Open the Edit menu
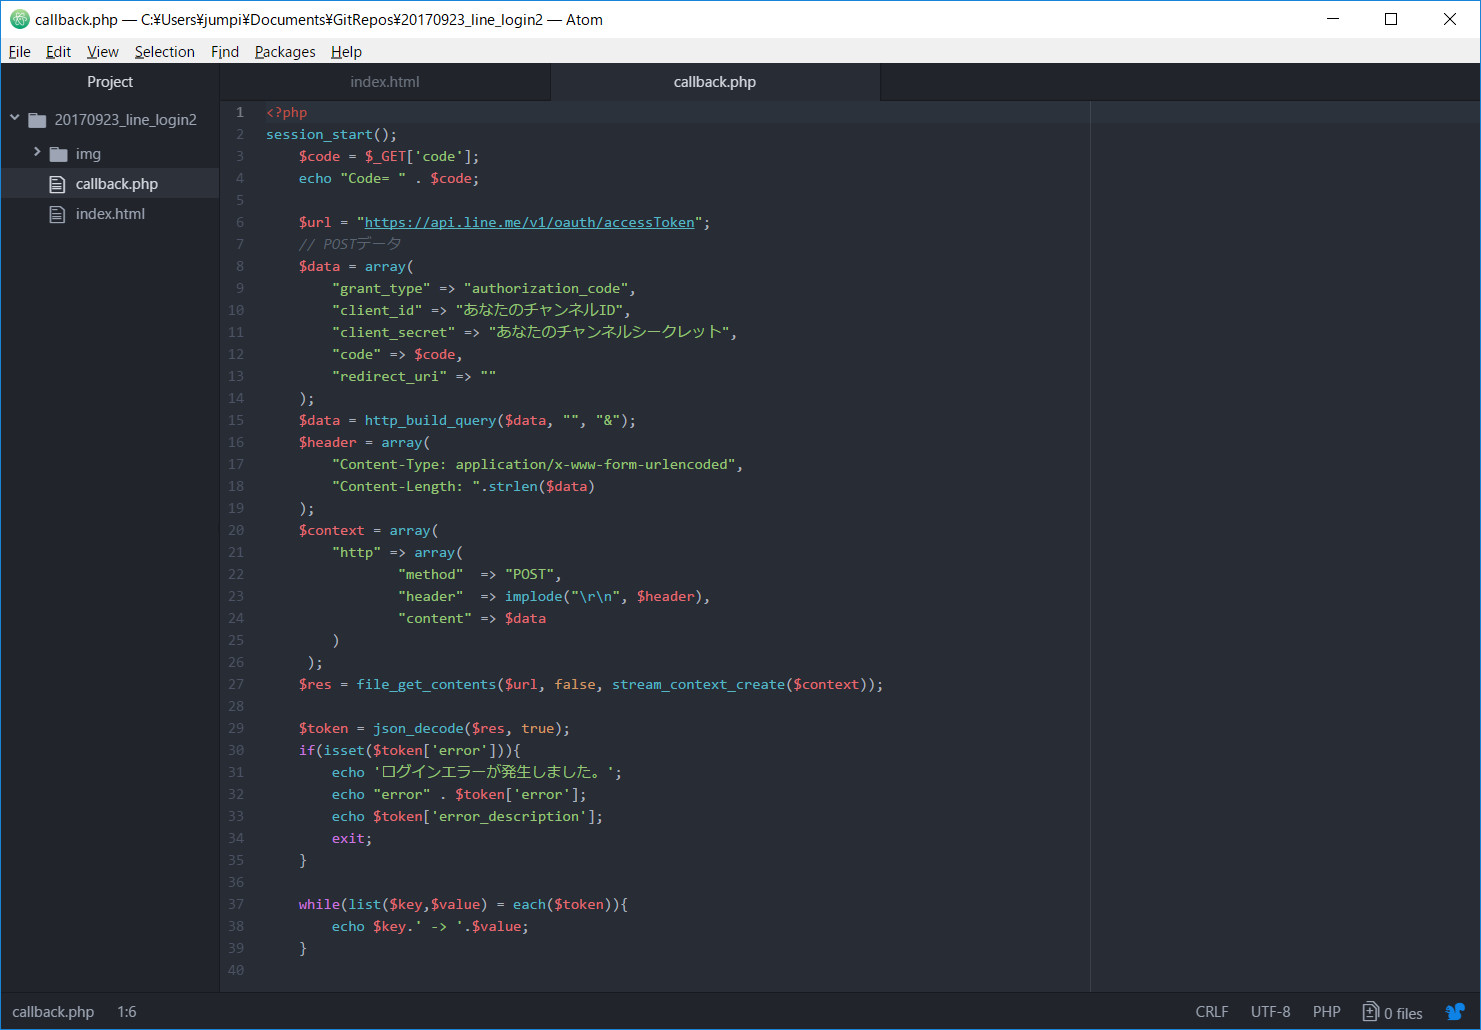 pyautogui.click(x=58, y=52)
